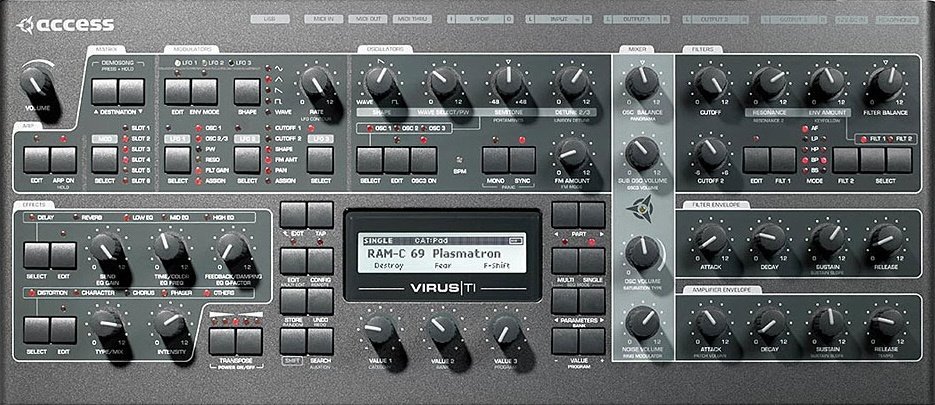Toggle the OSC3 On button
The width and height of the screenshot is (935, 405).
pyautogui.click(x=423, y=158)
